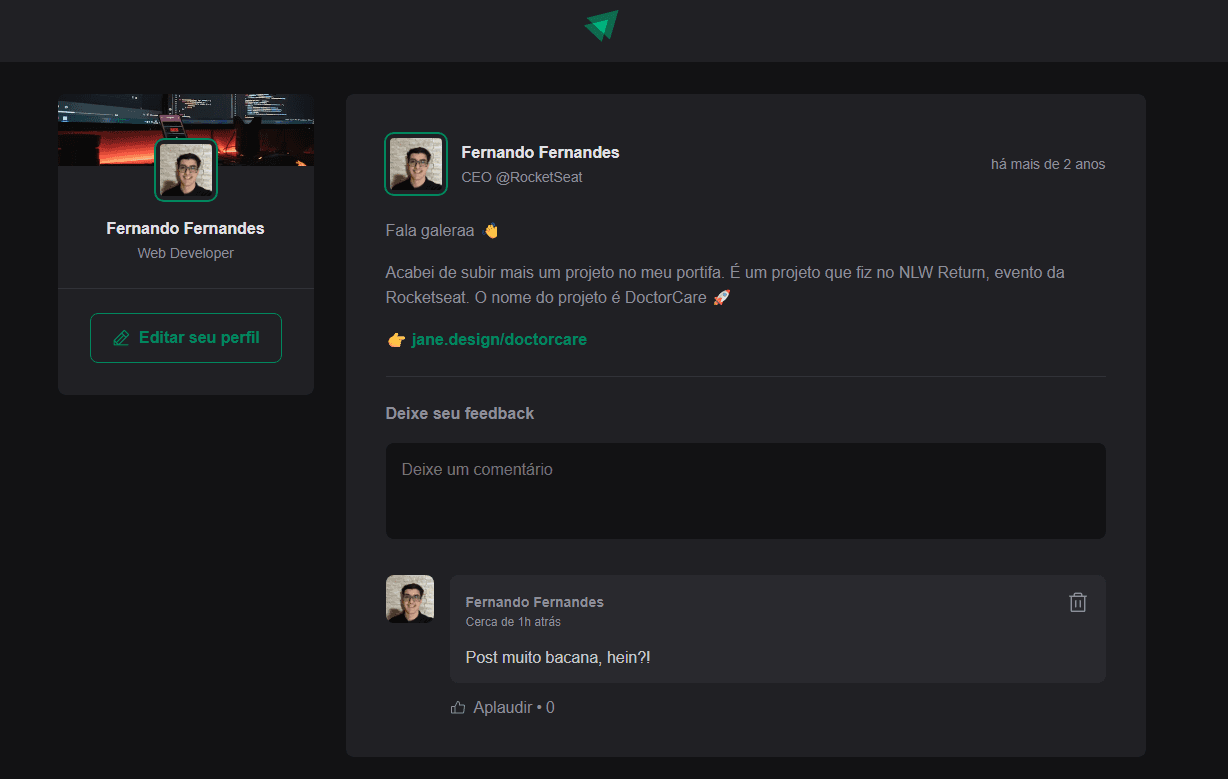Select the post author's avatar thumbnail
This screenshot has height=779, width=1228.
tap(416, 163)
